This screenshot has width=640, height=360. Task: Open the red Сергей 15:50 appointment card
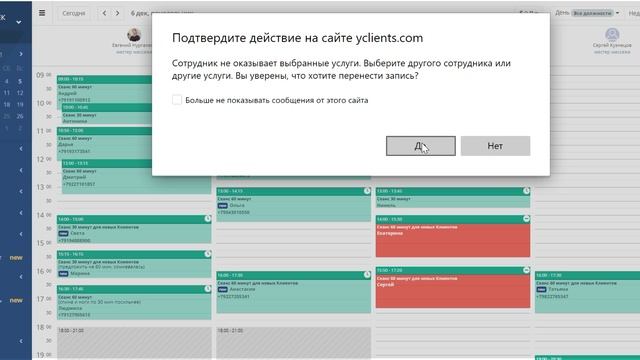click(x=453, y=288)
